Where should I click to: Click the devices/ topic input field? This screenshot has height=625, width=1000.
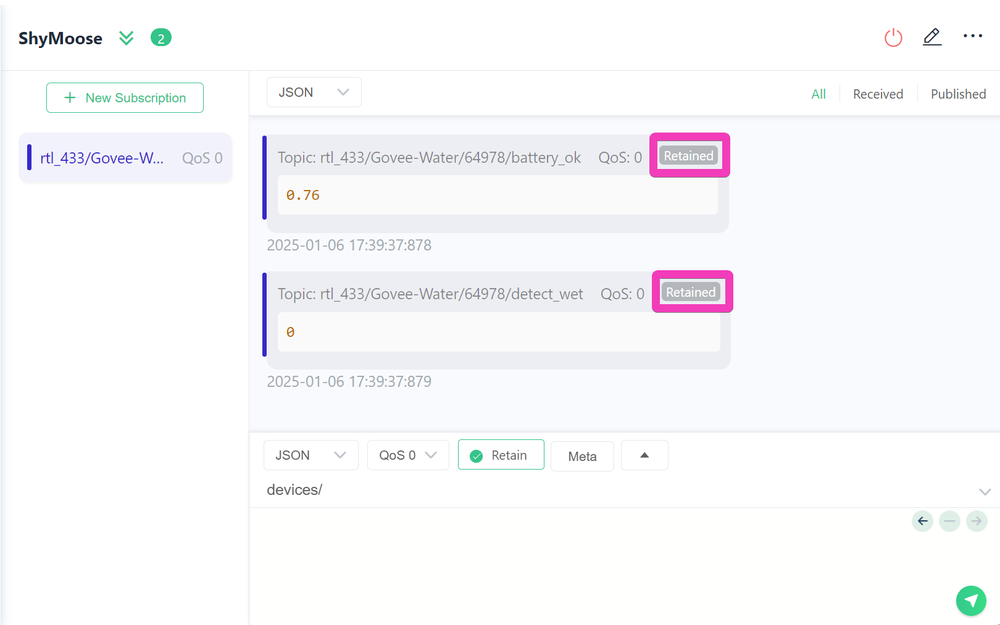500,490
